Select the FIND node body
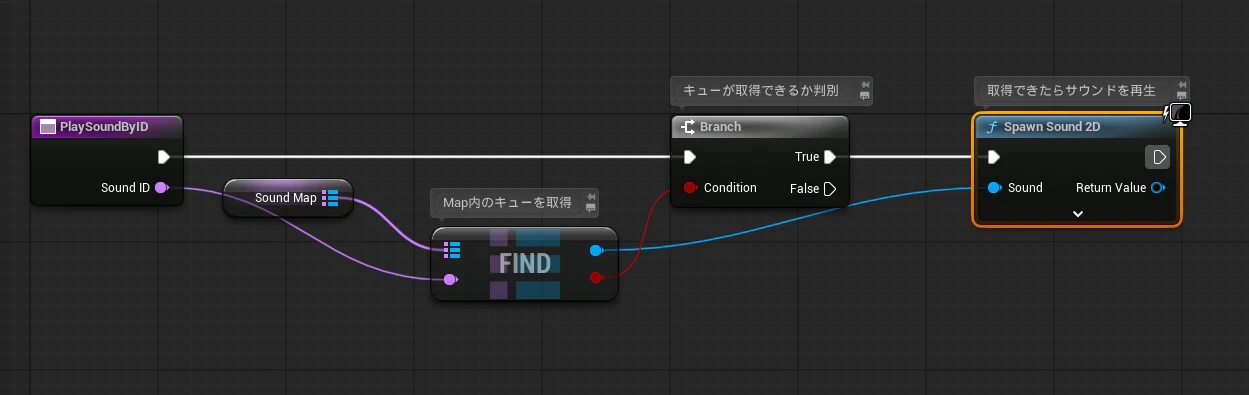The height and width of the screenshot is (395, 1249). [525, 263]
